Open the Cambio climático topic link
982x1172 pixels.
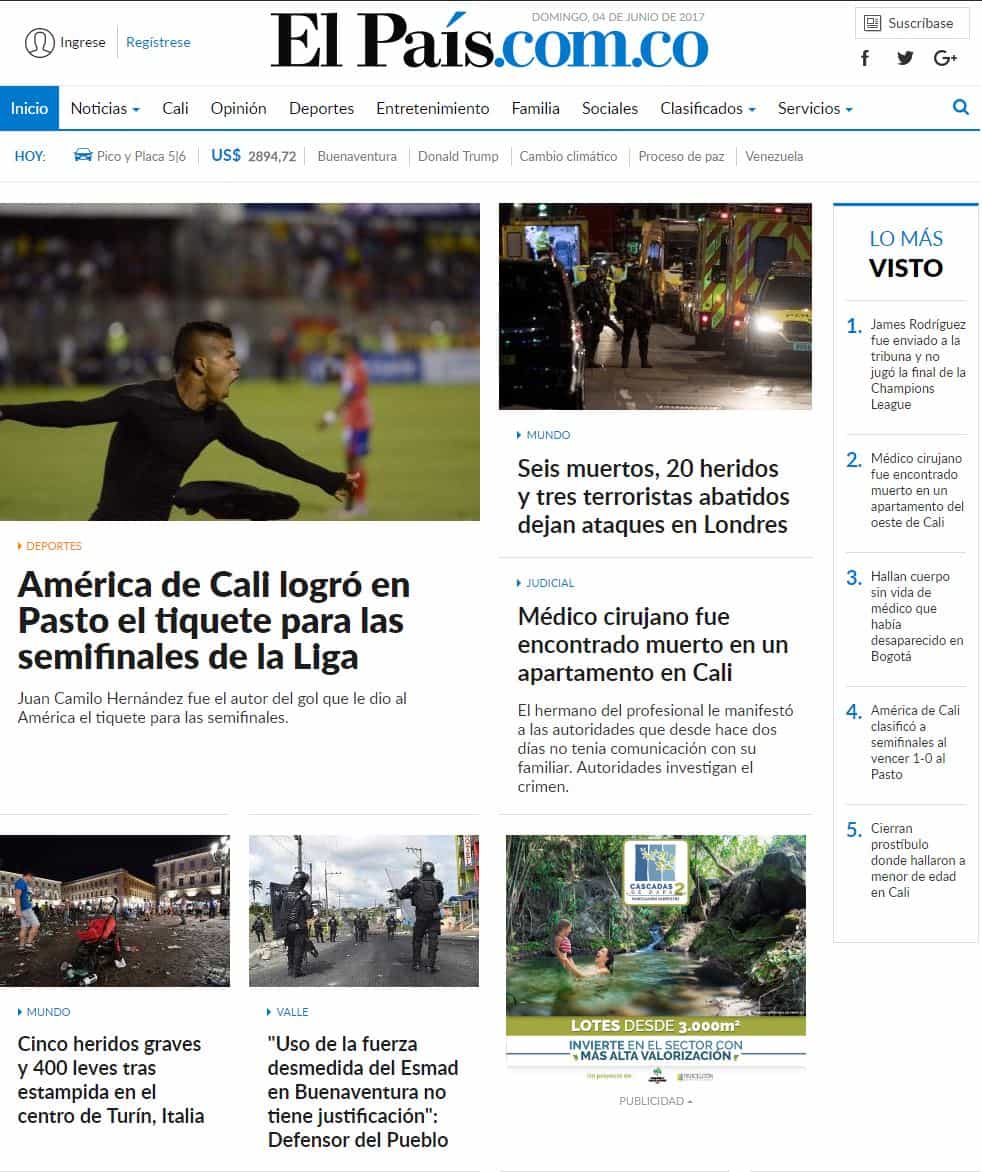point(568,156)
